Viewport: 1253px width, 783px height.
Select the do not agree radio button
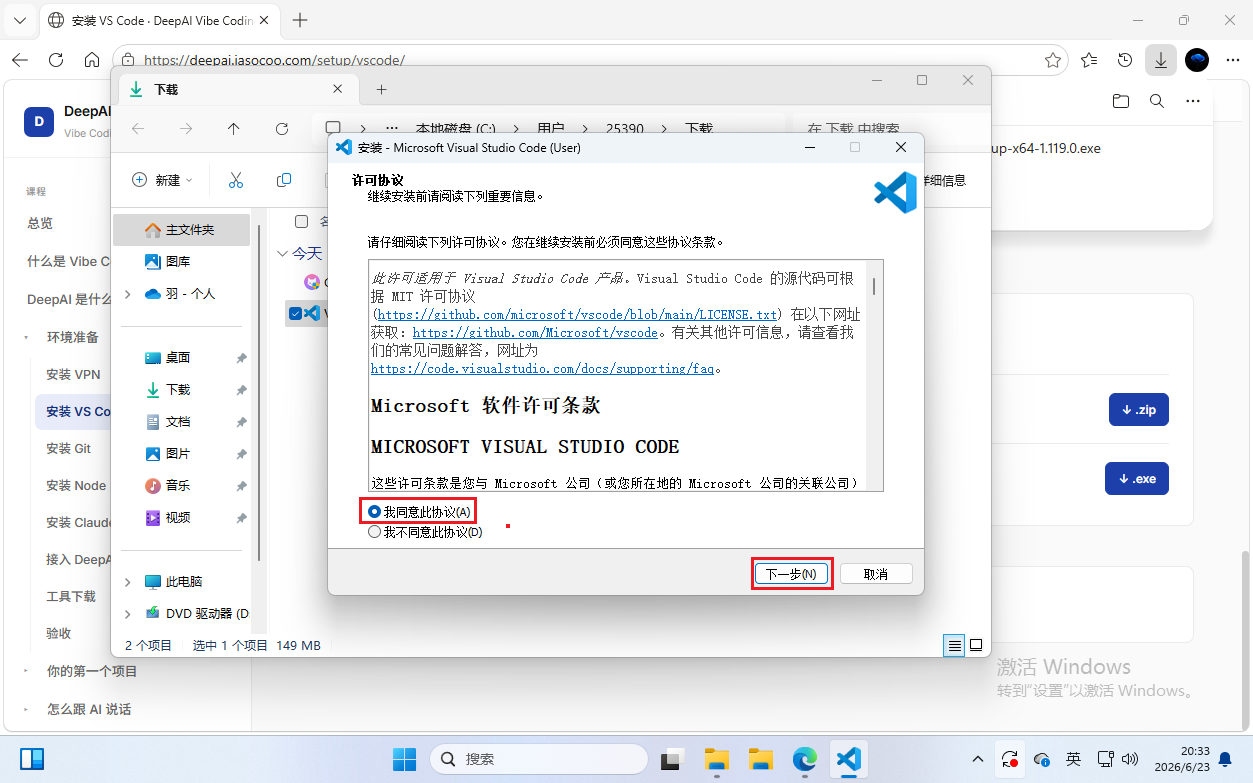click(374, 532)
